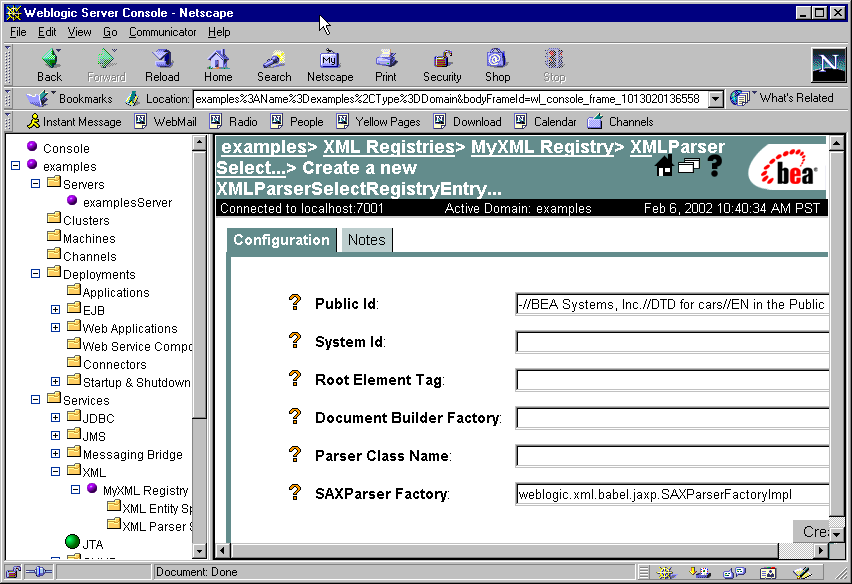The height and width of the screenshot is (584, 852).
Task: Click the Netscape N logo
Action: coord(828,65)
